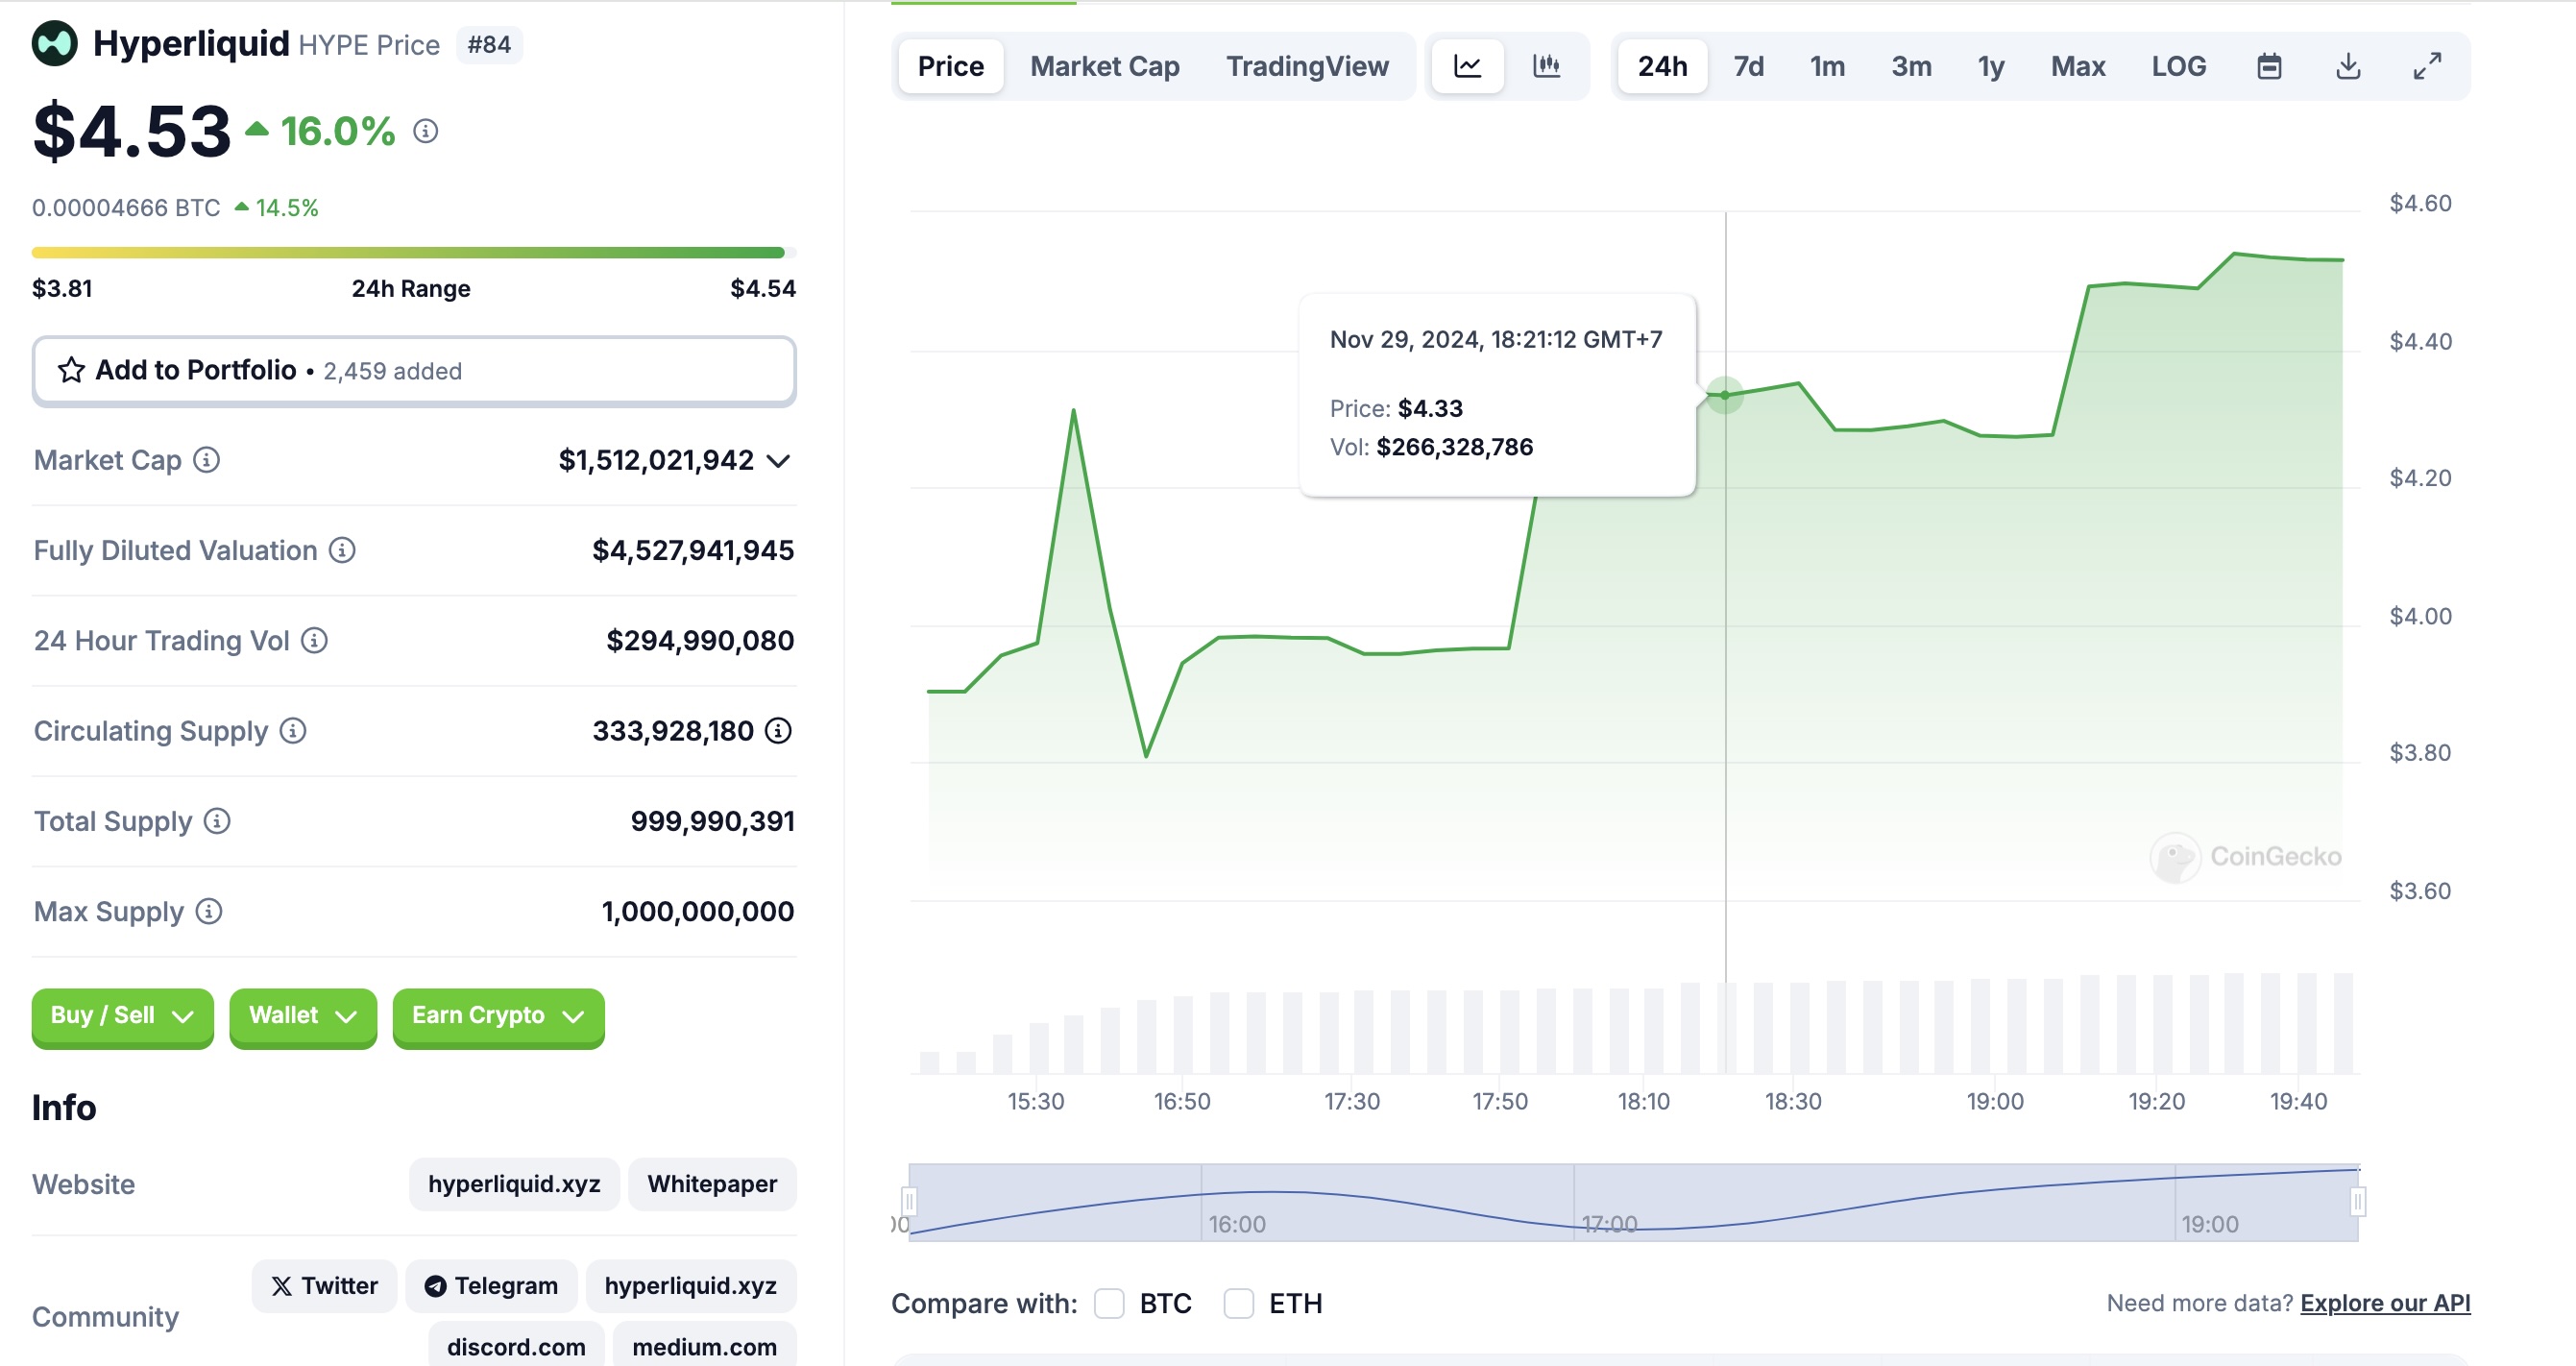This screenshot has width=2576, height=1366.
Task: Select 3m time range
Action: [x=1911, y=66]
